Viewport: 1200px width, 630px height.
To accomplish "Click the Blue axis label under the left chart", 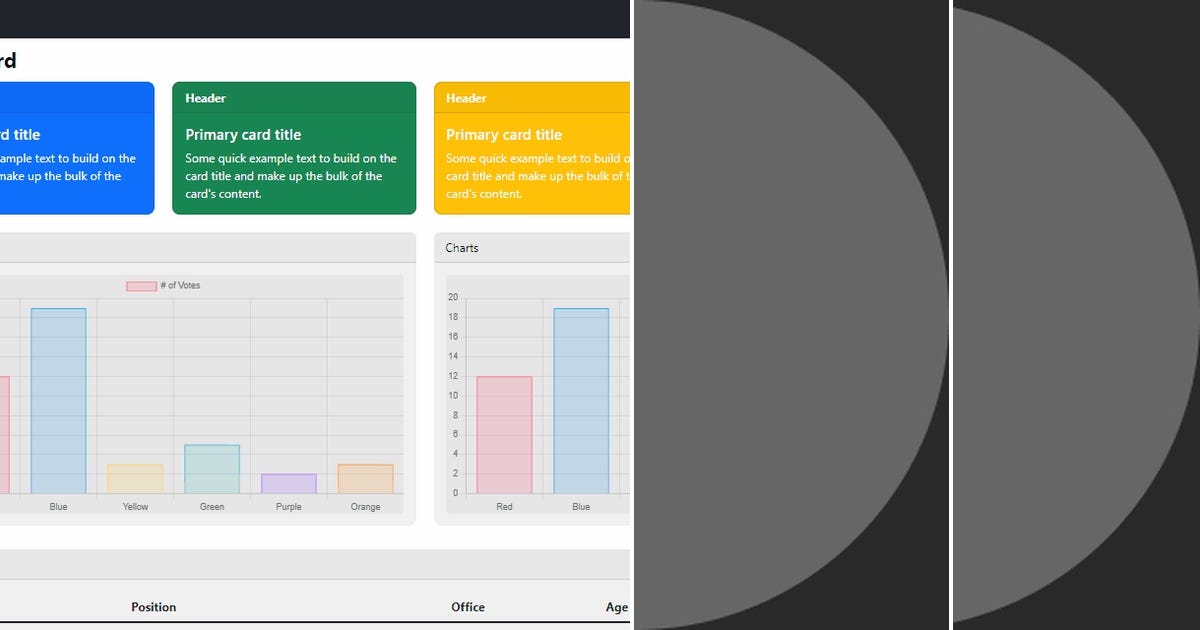I will (x=58, y=506).
